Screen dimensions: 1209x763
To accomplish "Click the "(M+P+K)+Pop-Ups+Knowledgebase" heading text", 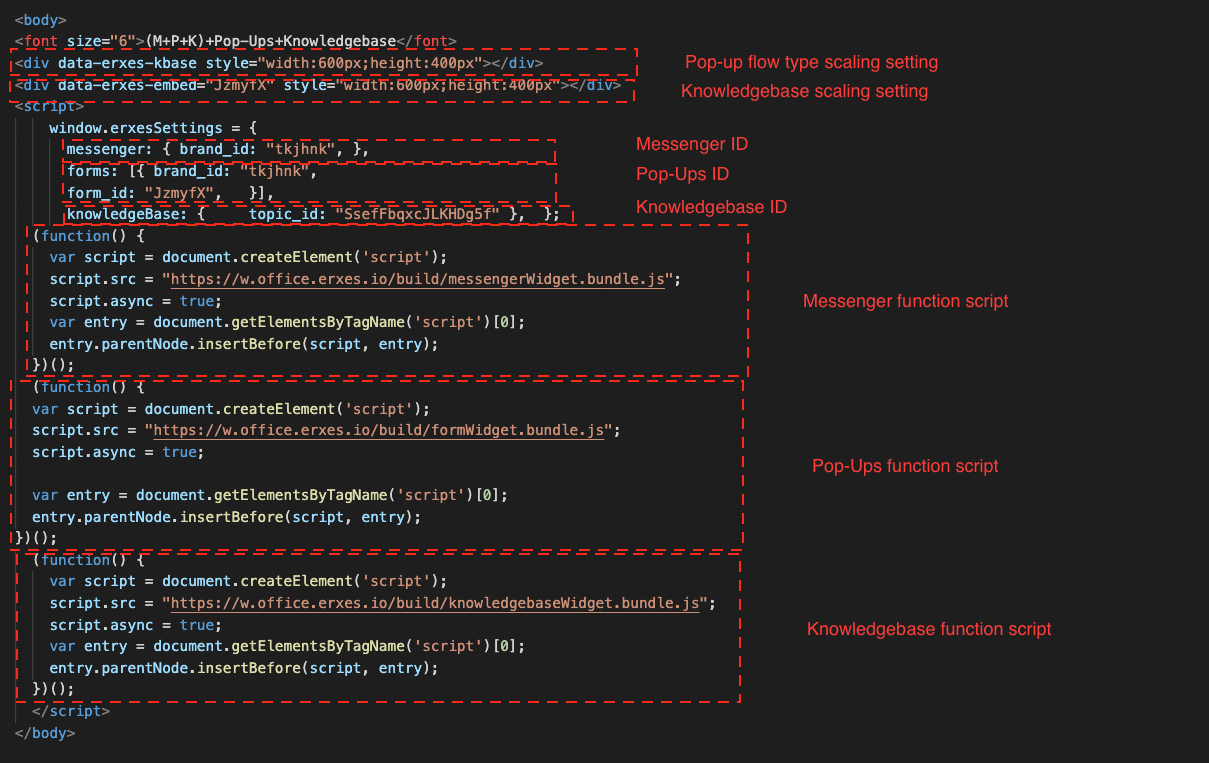I will [x=270, y=41].
